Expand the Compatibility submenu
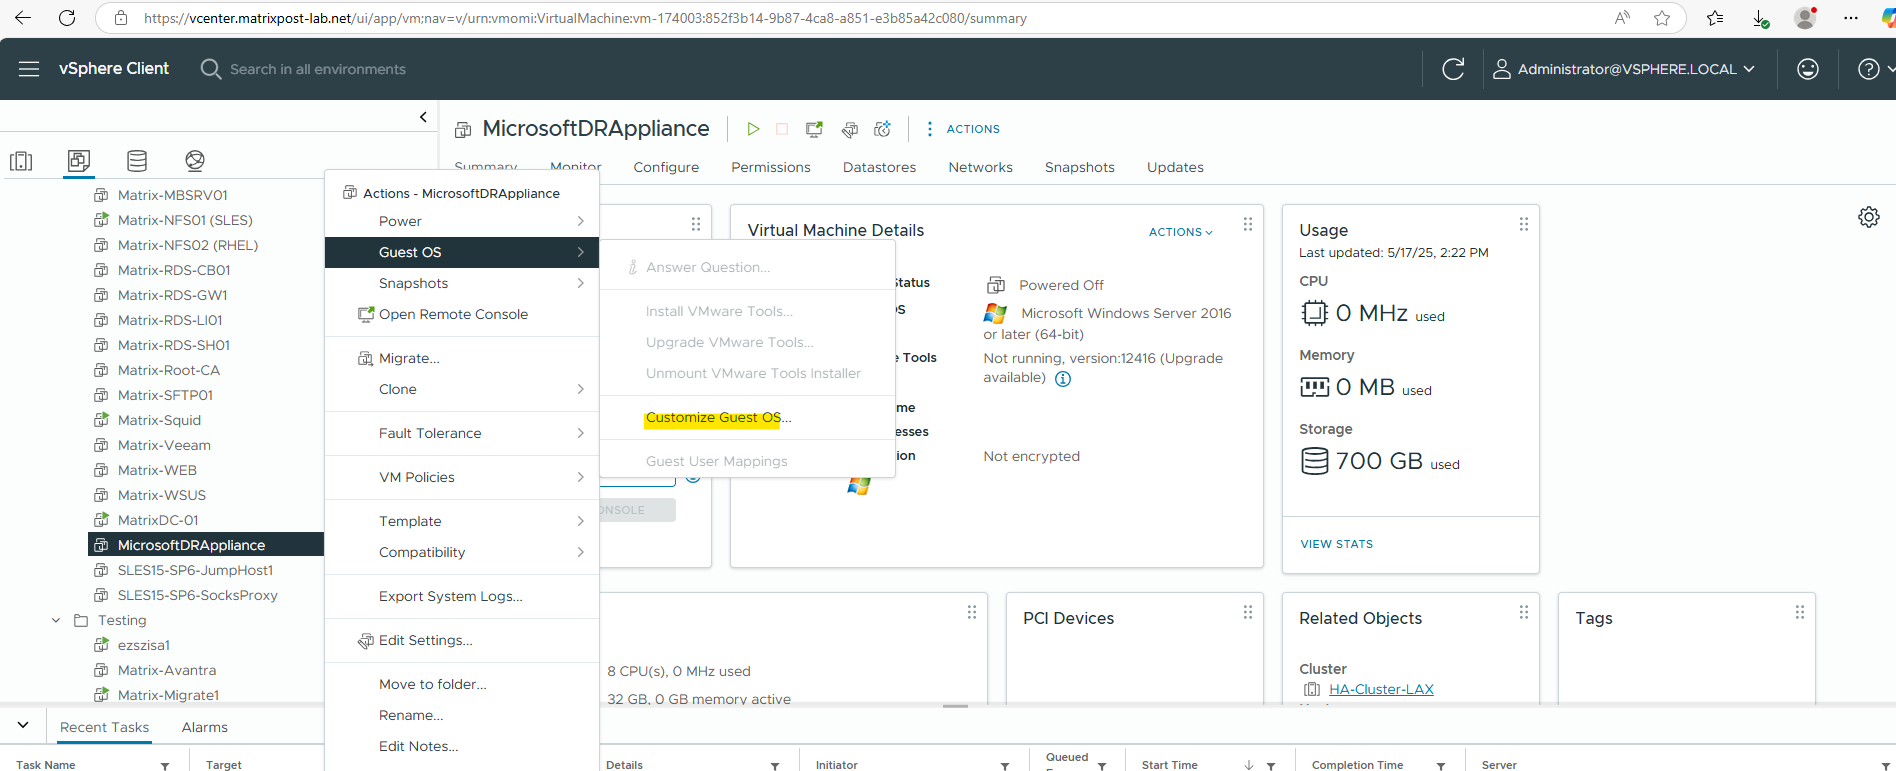This screenshot has height=771, width=1896. [x=462, y=552]
